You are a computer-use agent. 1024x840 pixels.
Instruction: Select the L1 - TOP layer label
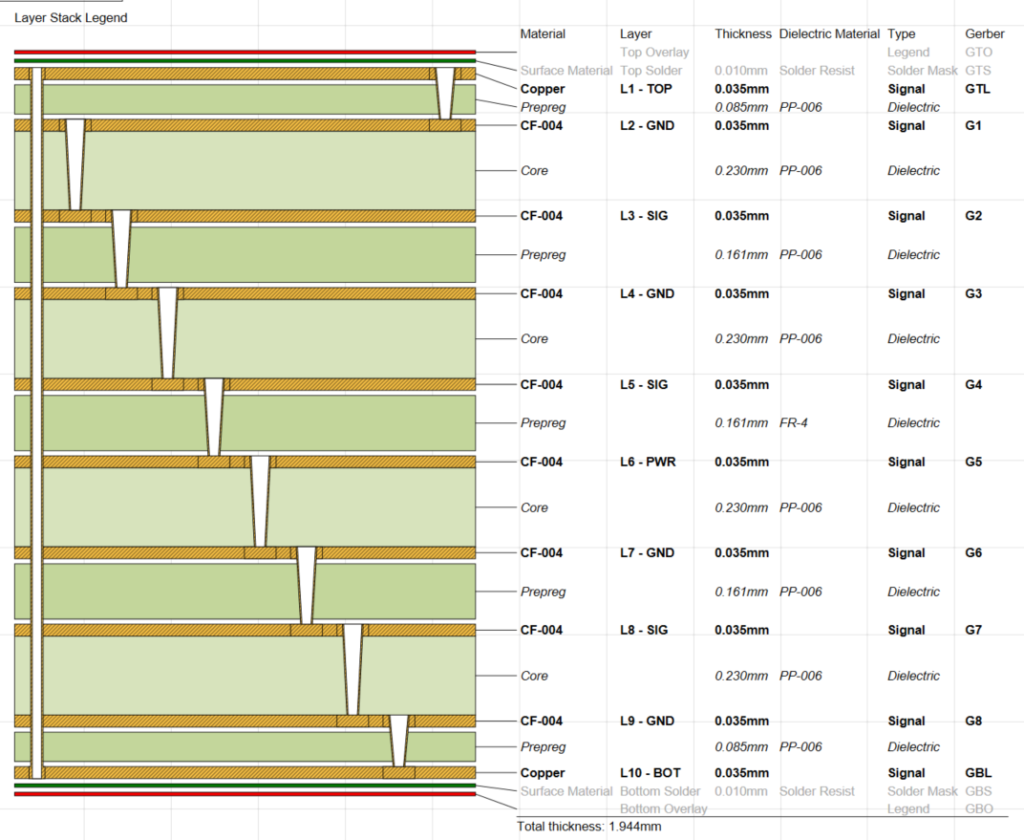click(x=645, y=89)
